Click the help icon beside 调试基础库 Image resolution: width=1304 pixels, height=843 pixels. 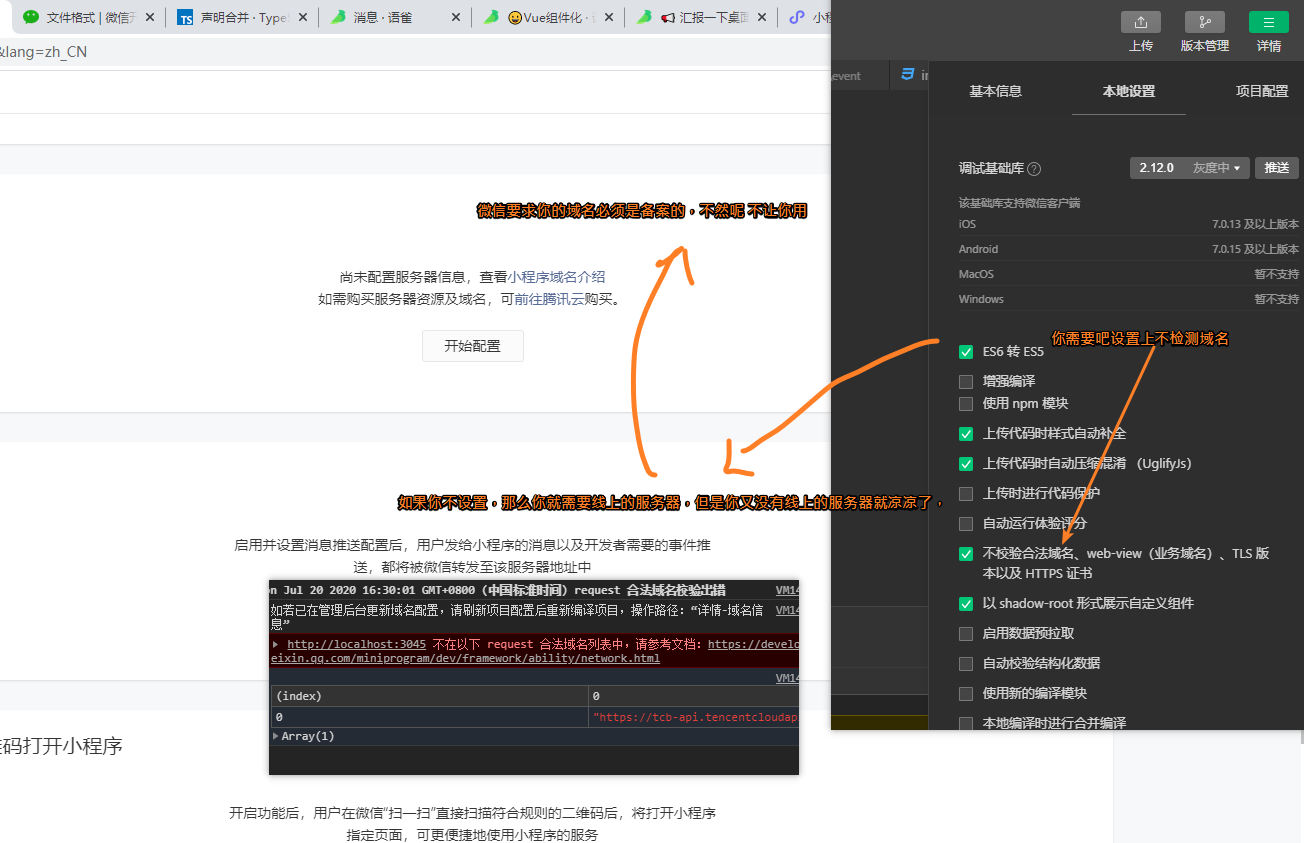point(1034,169)
